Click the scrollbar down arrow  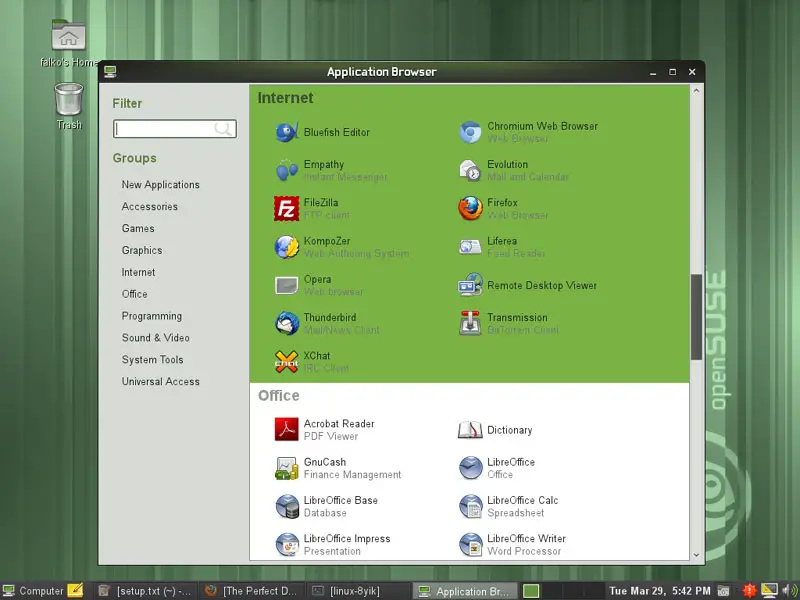click(696, 555)
